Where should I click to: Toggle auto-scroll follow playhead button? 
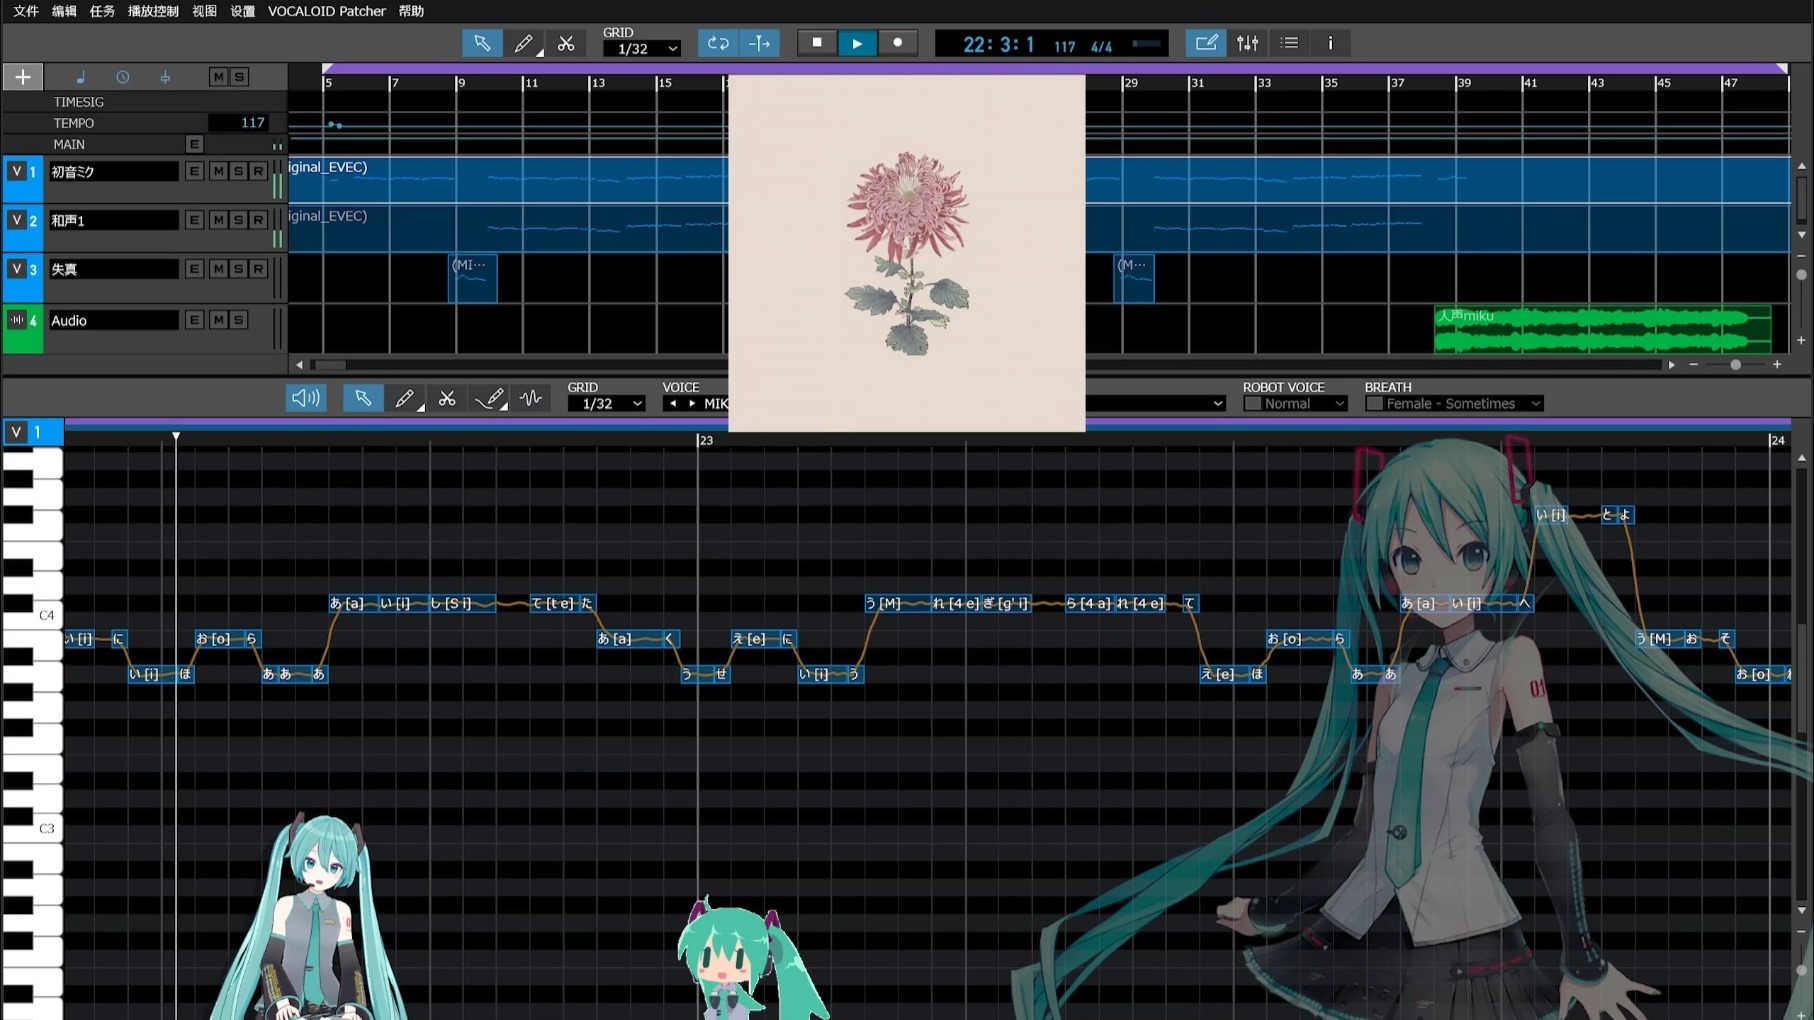tap(760, 43)
